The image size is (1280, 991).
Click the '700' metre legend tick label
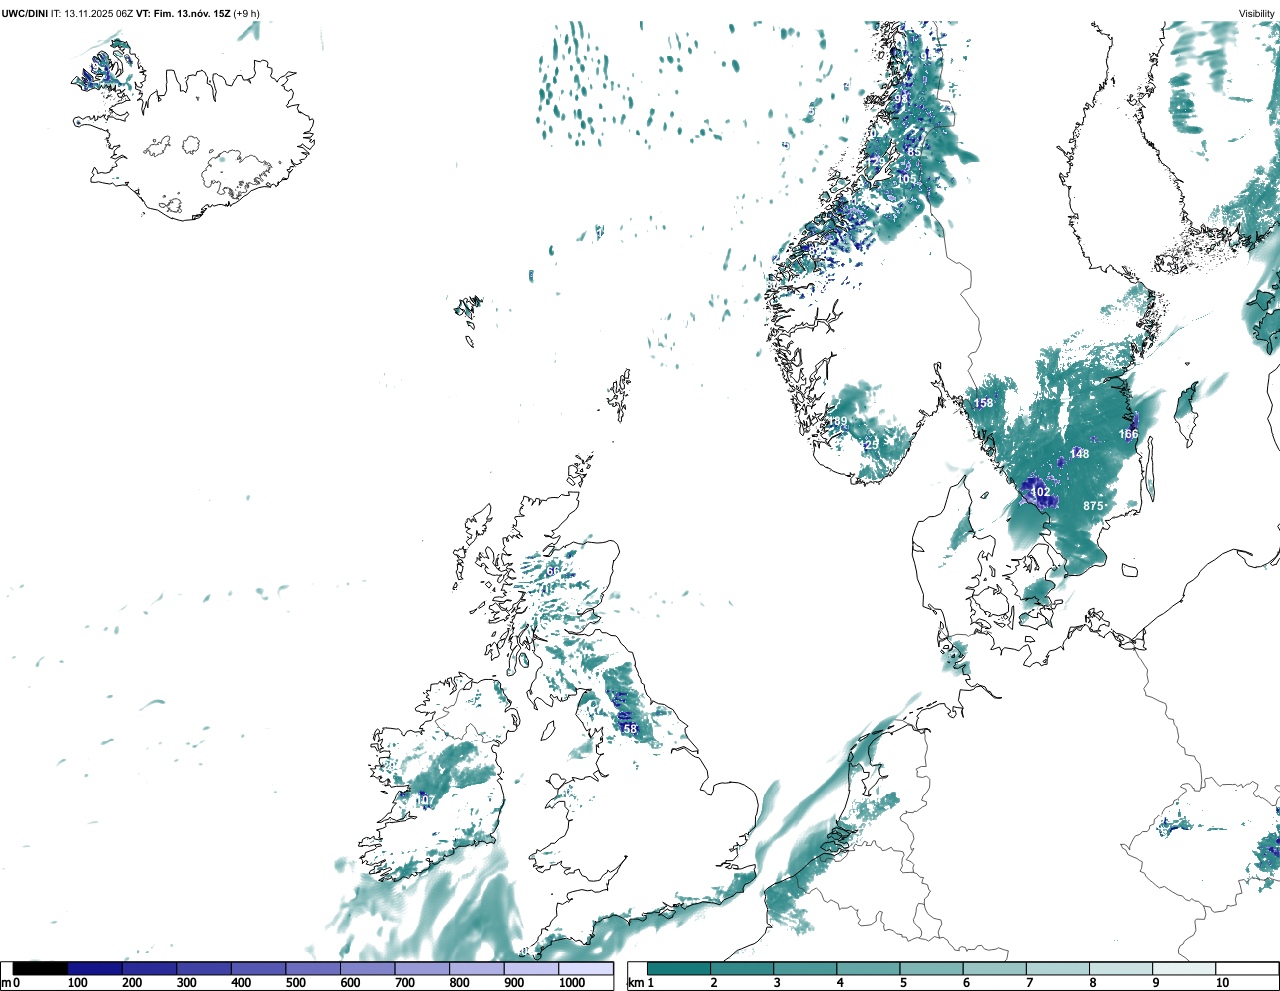click(404, 983)
